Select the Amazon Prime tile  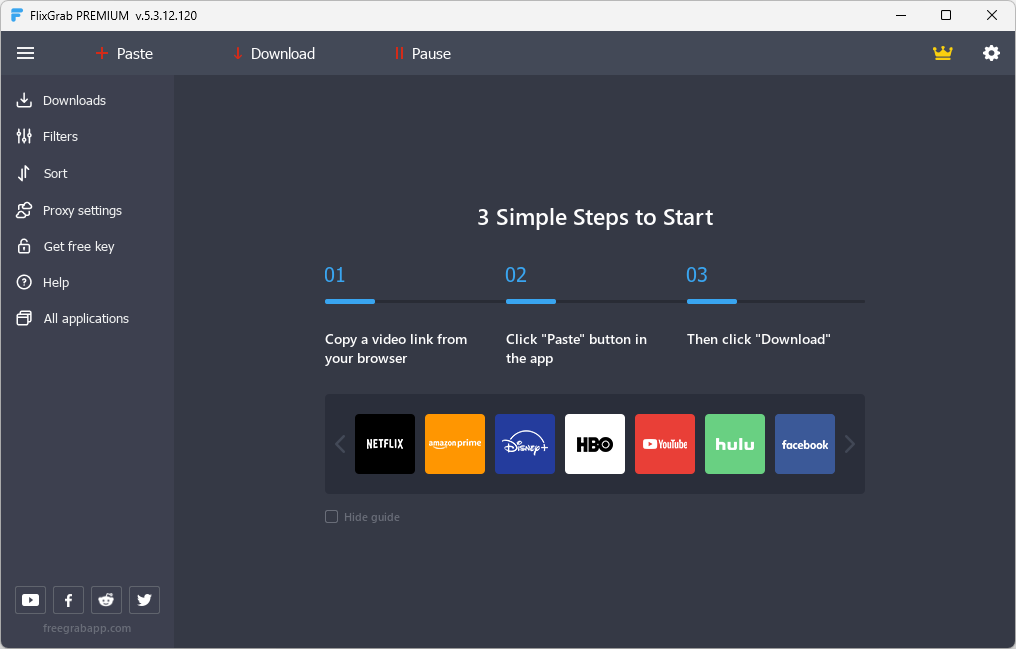pyautogui.click(x=455, y=444)
